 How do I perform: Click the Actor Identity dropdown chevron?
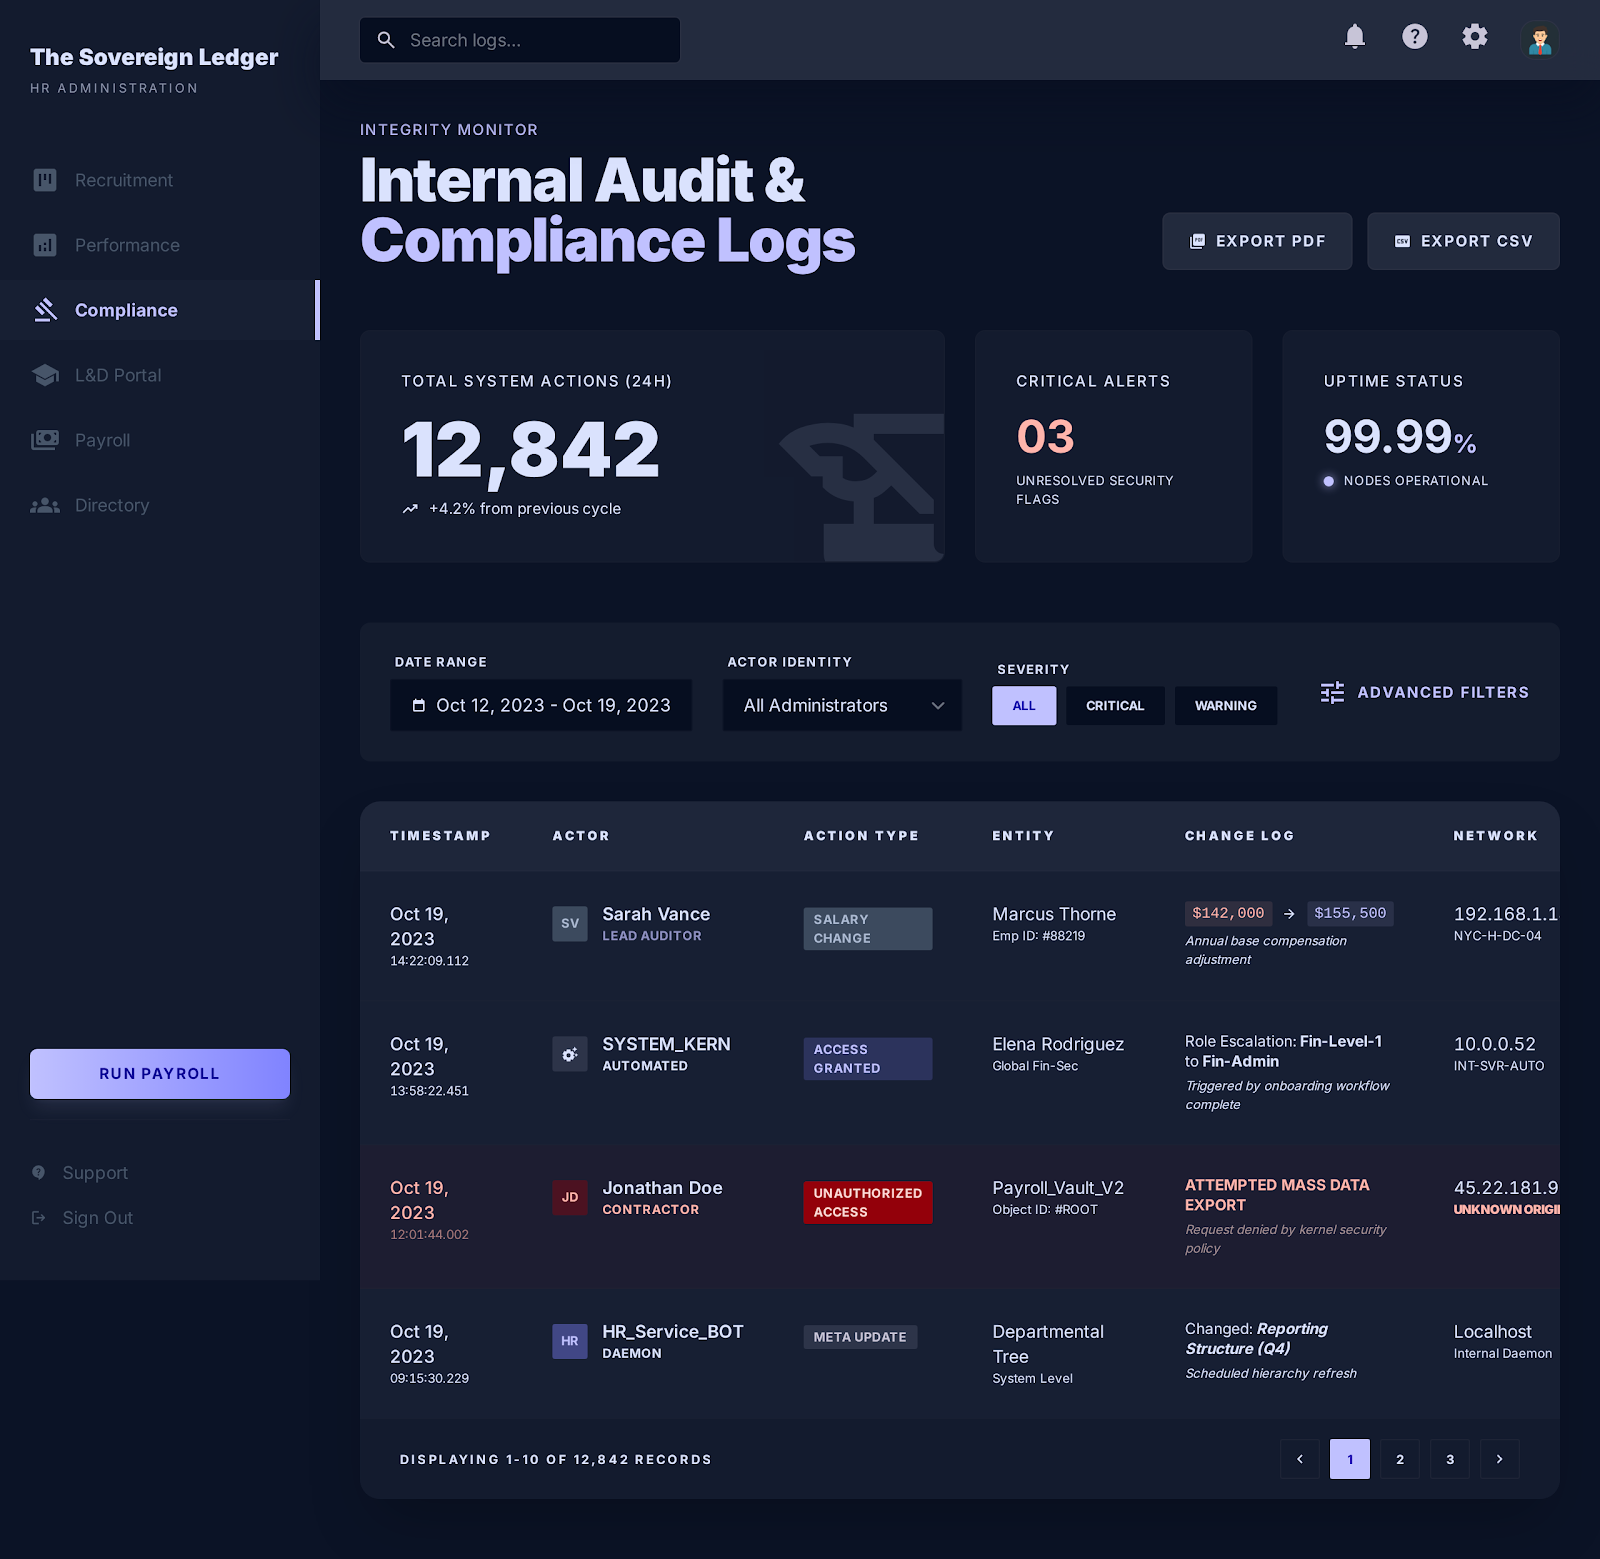click(x=938, y=705)
